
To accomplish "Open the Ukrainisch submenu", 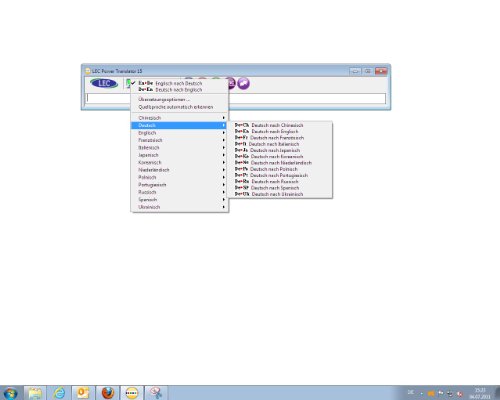I will (179, 207).
